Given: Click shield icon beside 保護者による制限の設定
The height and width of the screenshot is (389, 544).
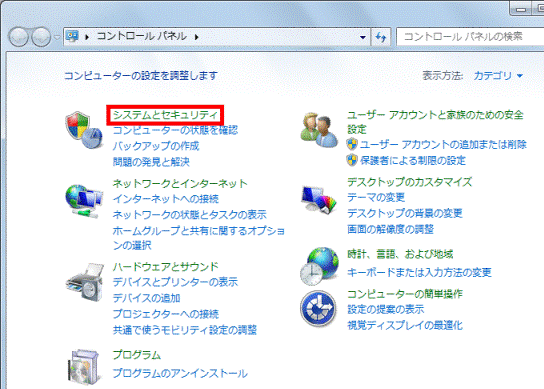Looking at the screenshot, I should point(352,160).
